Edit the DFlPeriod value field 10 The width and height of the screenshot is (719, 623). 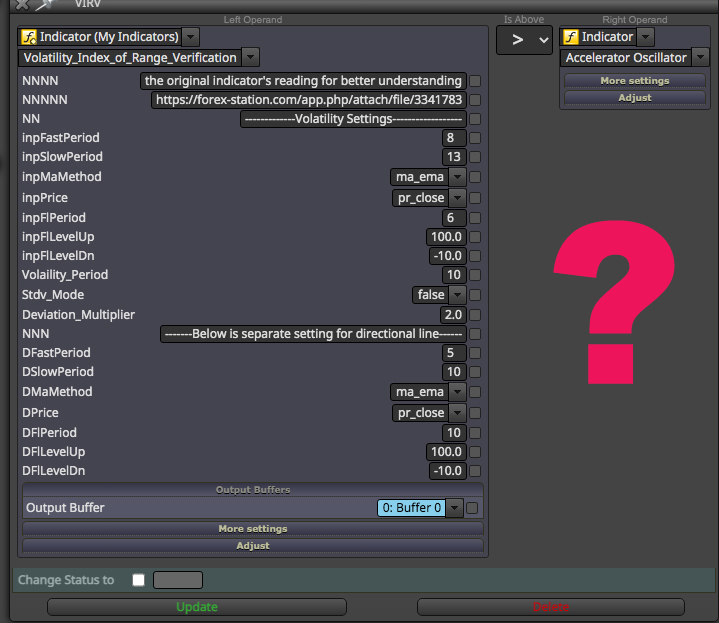(x=454, y=433)
